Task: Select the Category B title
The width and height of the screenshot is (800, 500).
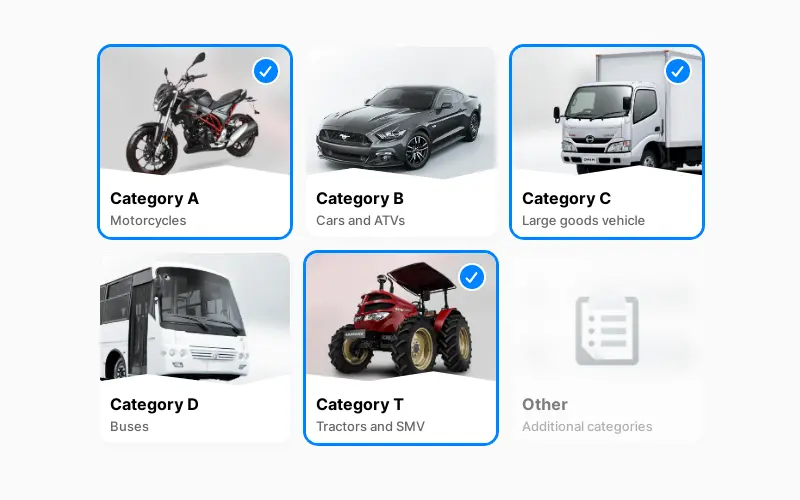Action: [360, 198]
